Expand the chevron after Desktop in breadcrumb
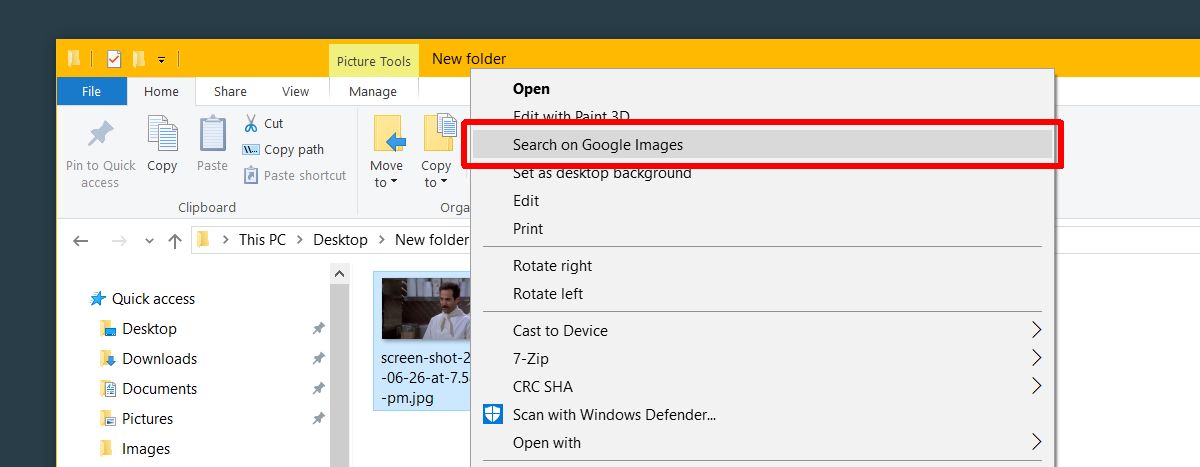Image resolution: width=1200 pixels, height=467 pixels. point(381,240)
